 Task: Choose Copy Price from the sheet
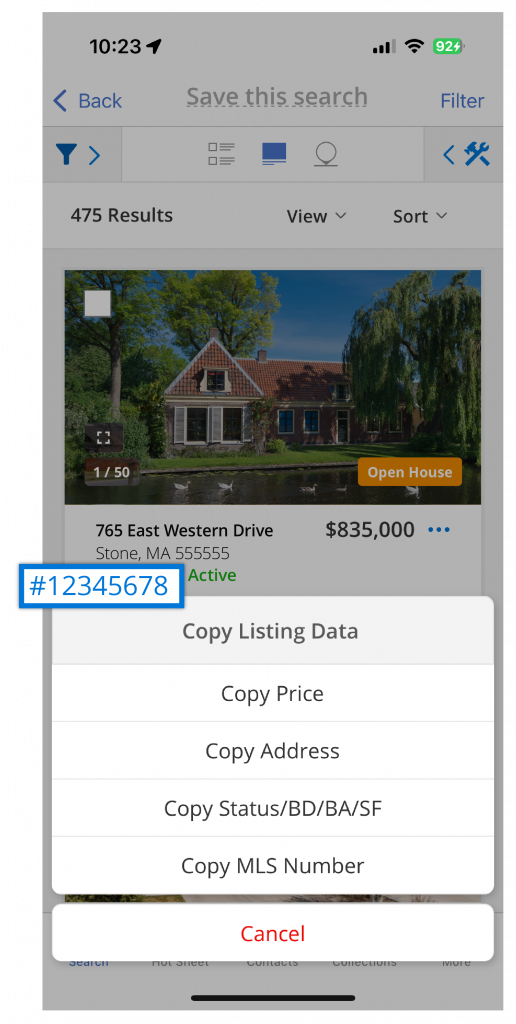click(272, 694)
